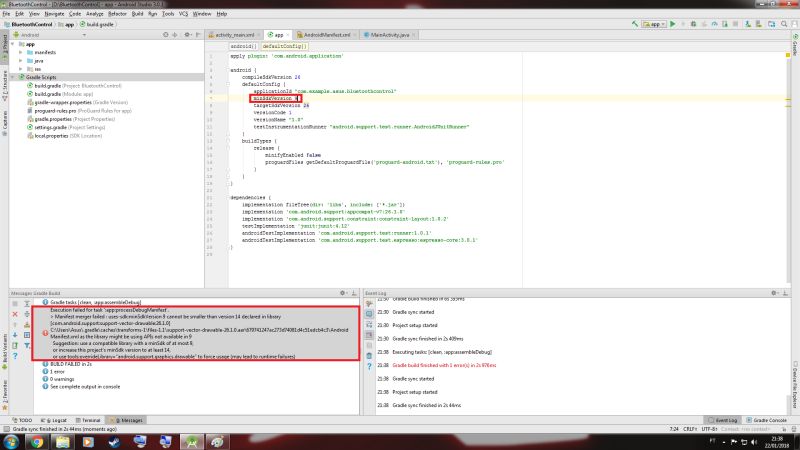Select local.properties file
Screen dimensions: 800x450
tap(64, 136)
